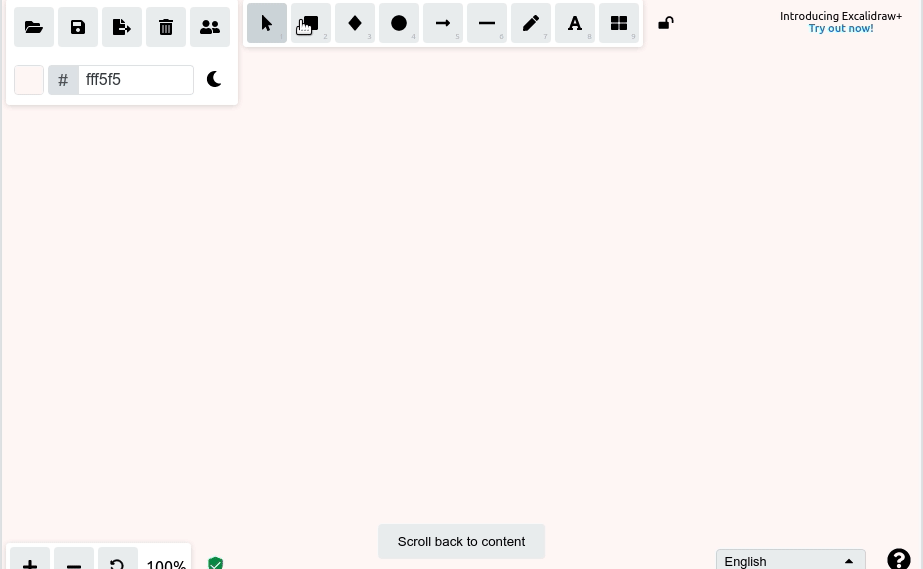Click the green encryption shield icon

215,563
